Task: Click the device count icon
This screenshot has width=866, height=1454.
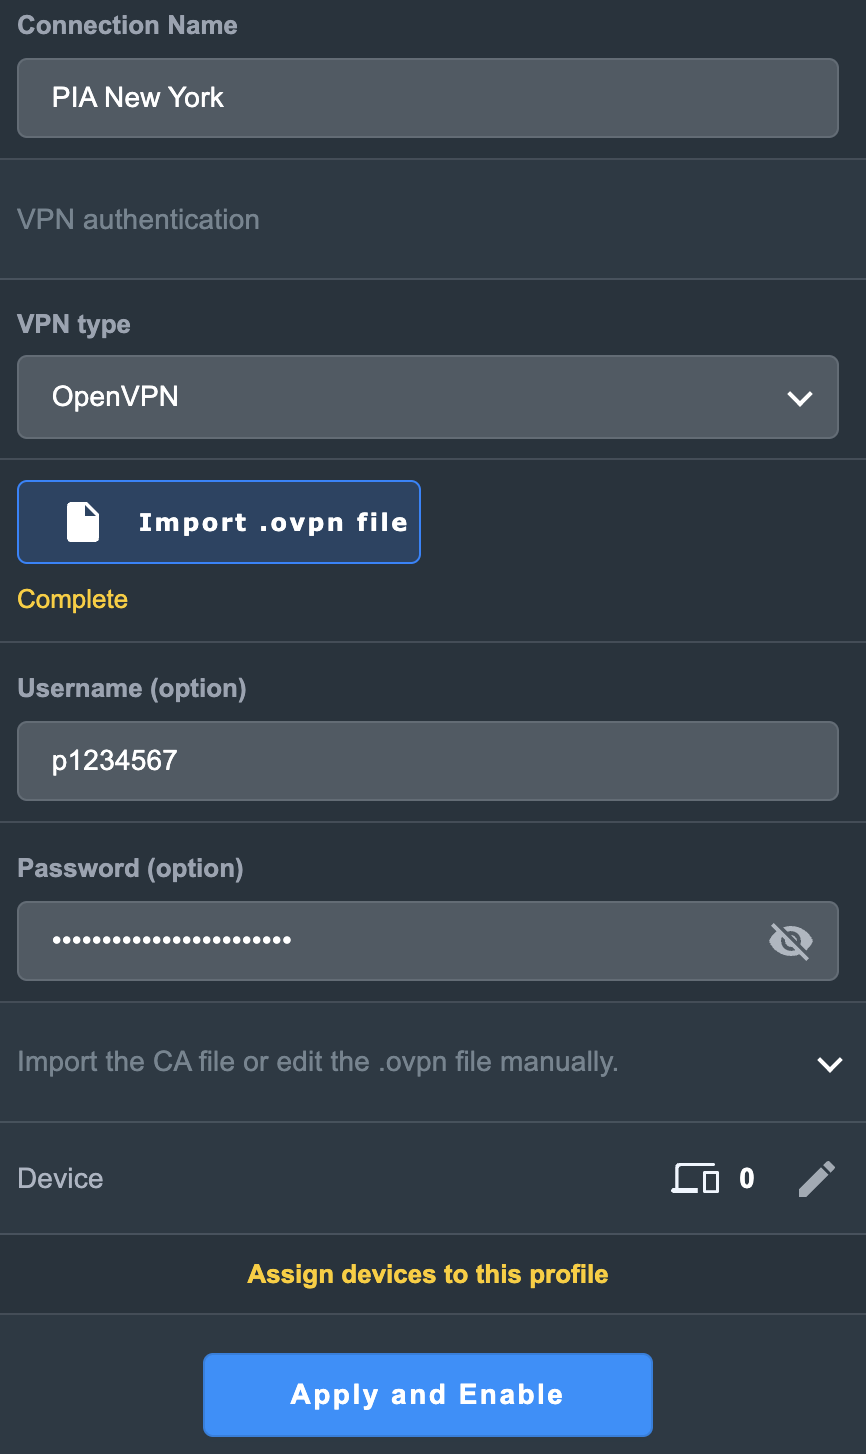Action: 695,1179
